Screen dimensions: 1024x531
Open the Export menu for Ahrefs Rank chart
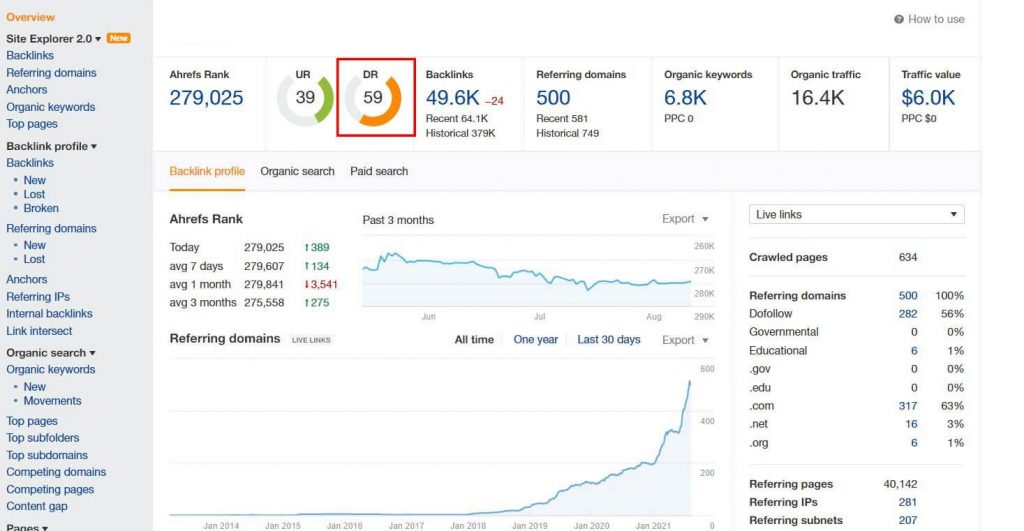685,219
